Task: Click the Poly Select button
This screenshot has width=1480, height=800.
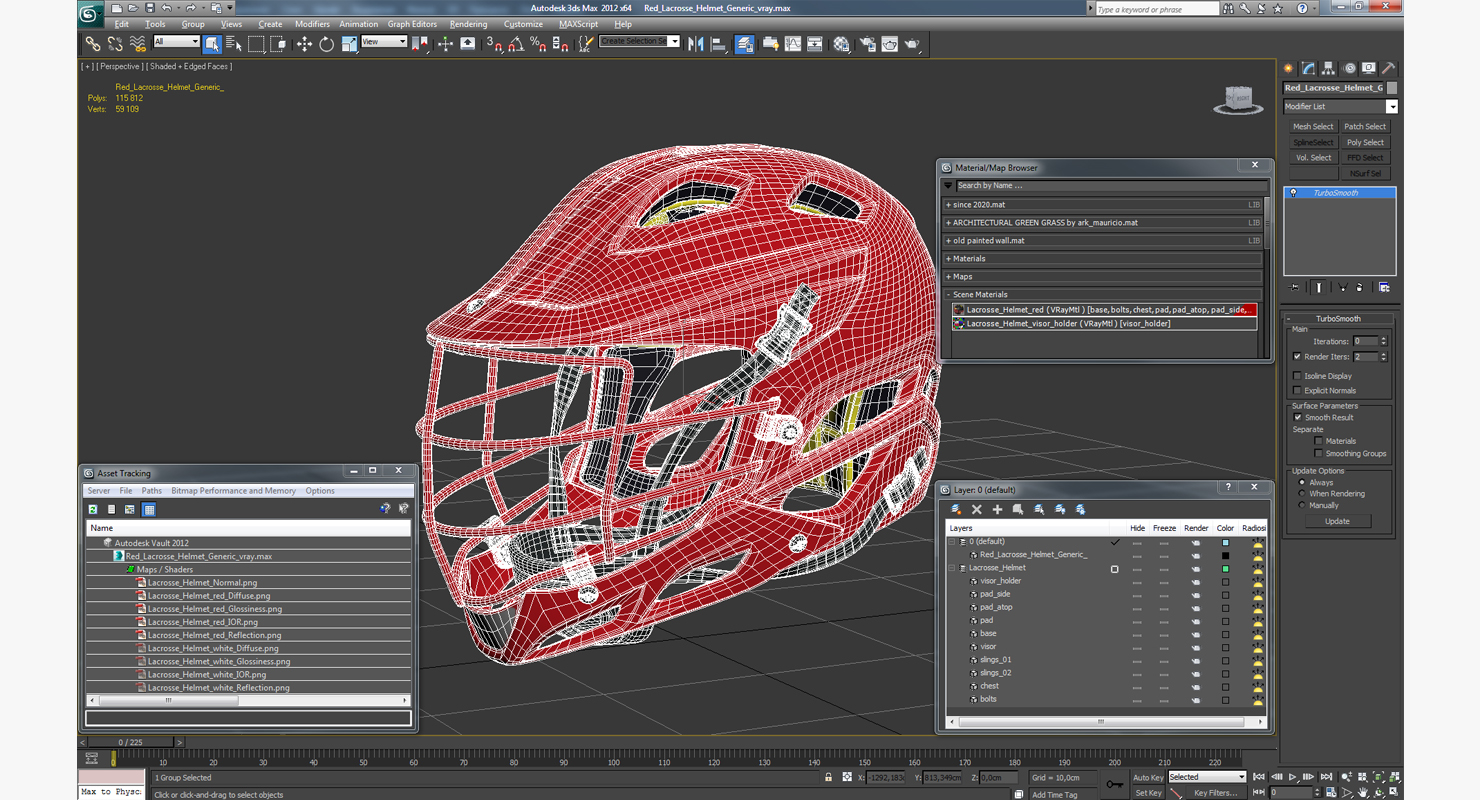Action: pos(1365,143)
